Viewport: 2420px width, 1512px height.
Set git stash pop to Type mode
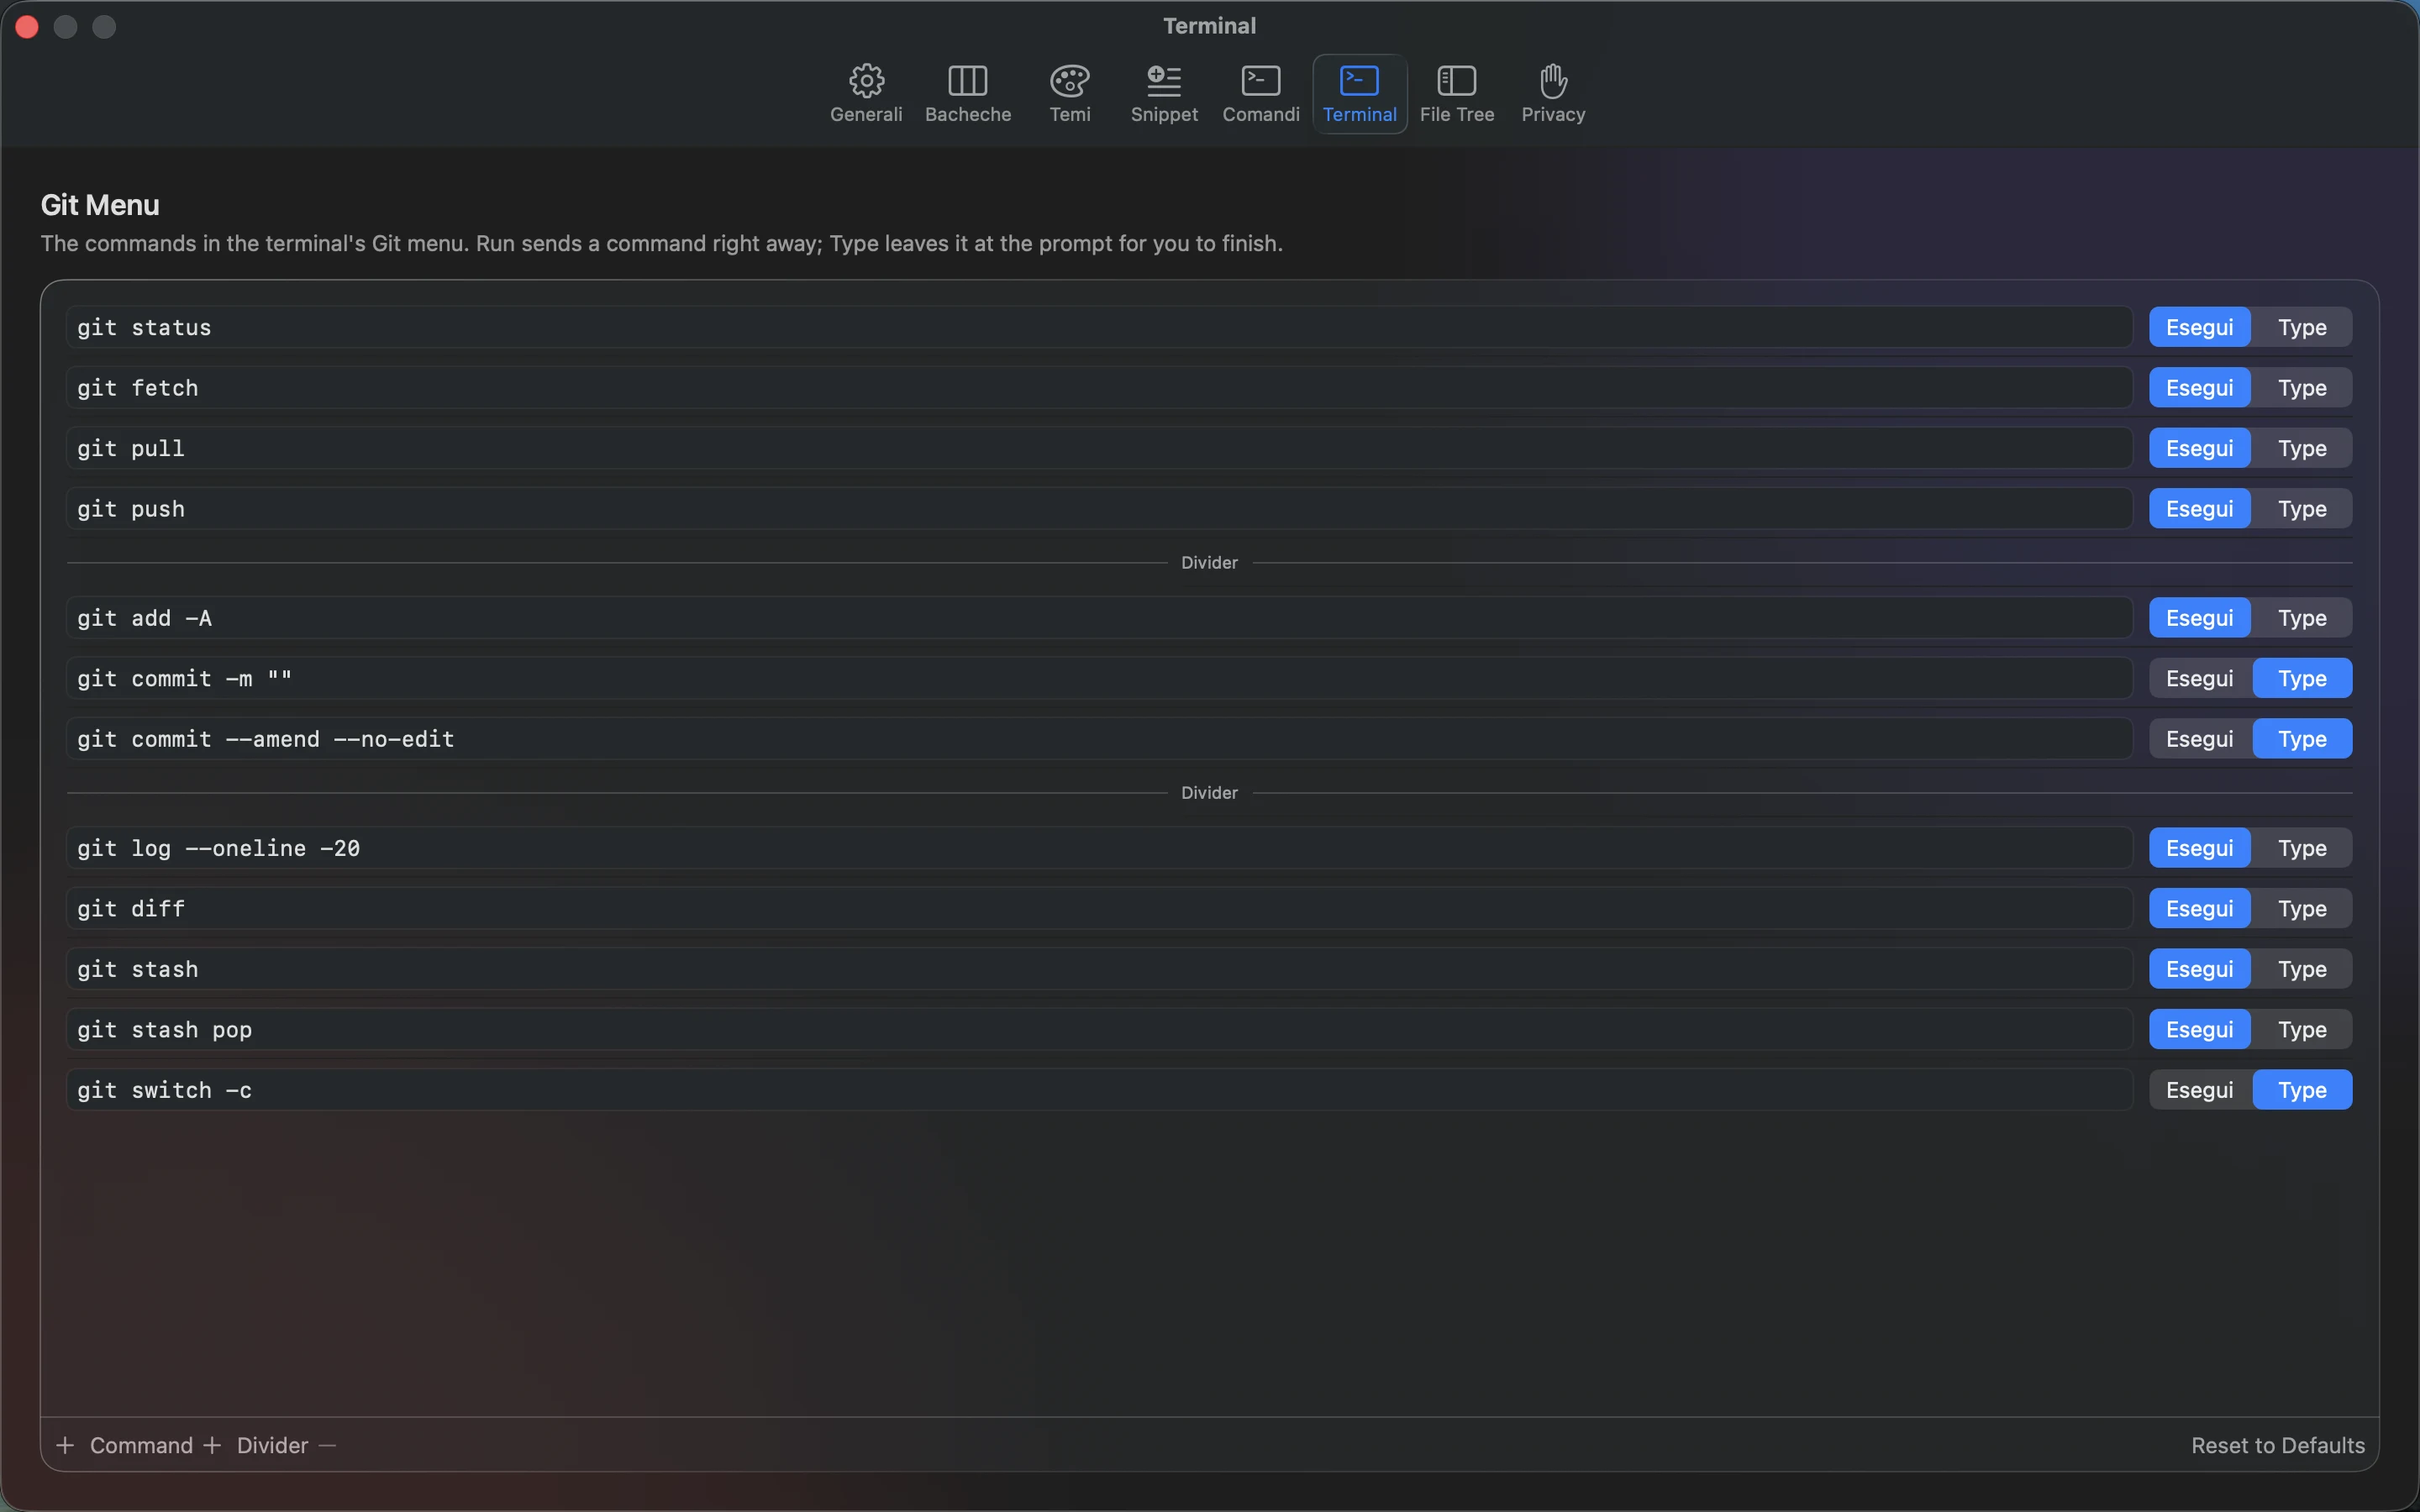2302,1029
